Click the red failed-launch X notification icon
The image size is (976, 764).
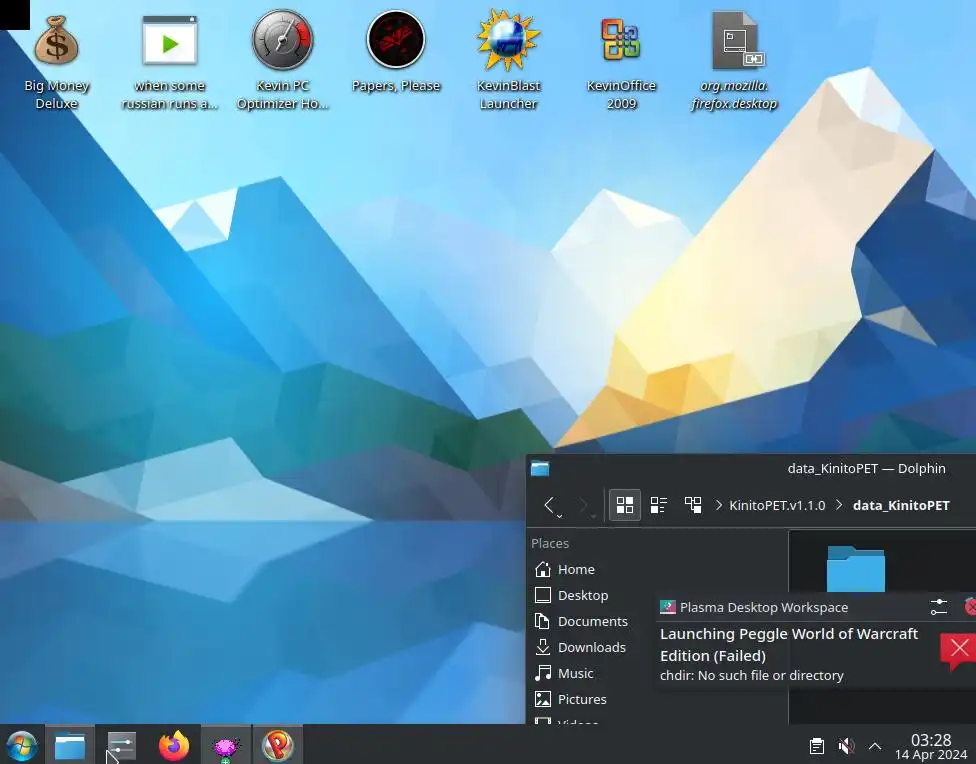point(959,650)
